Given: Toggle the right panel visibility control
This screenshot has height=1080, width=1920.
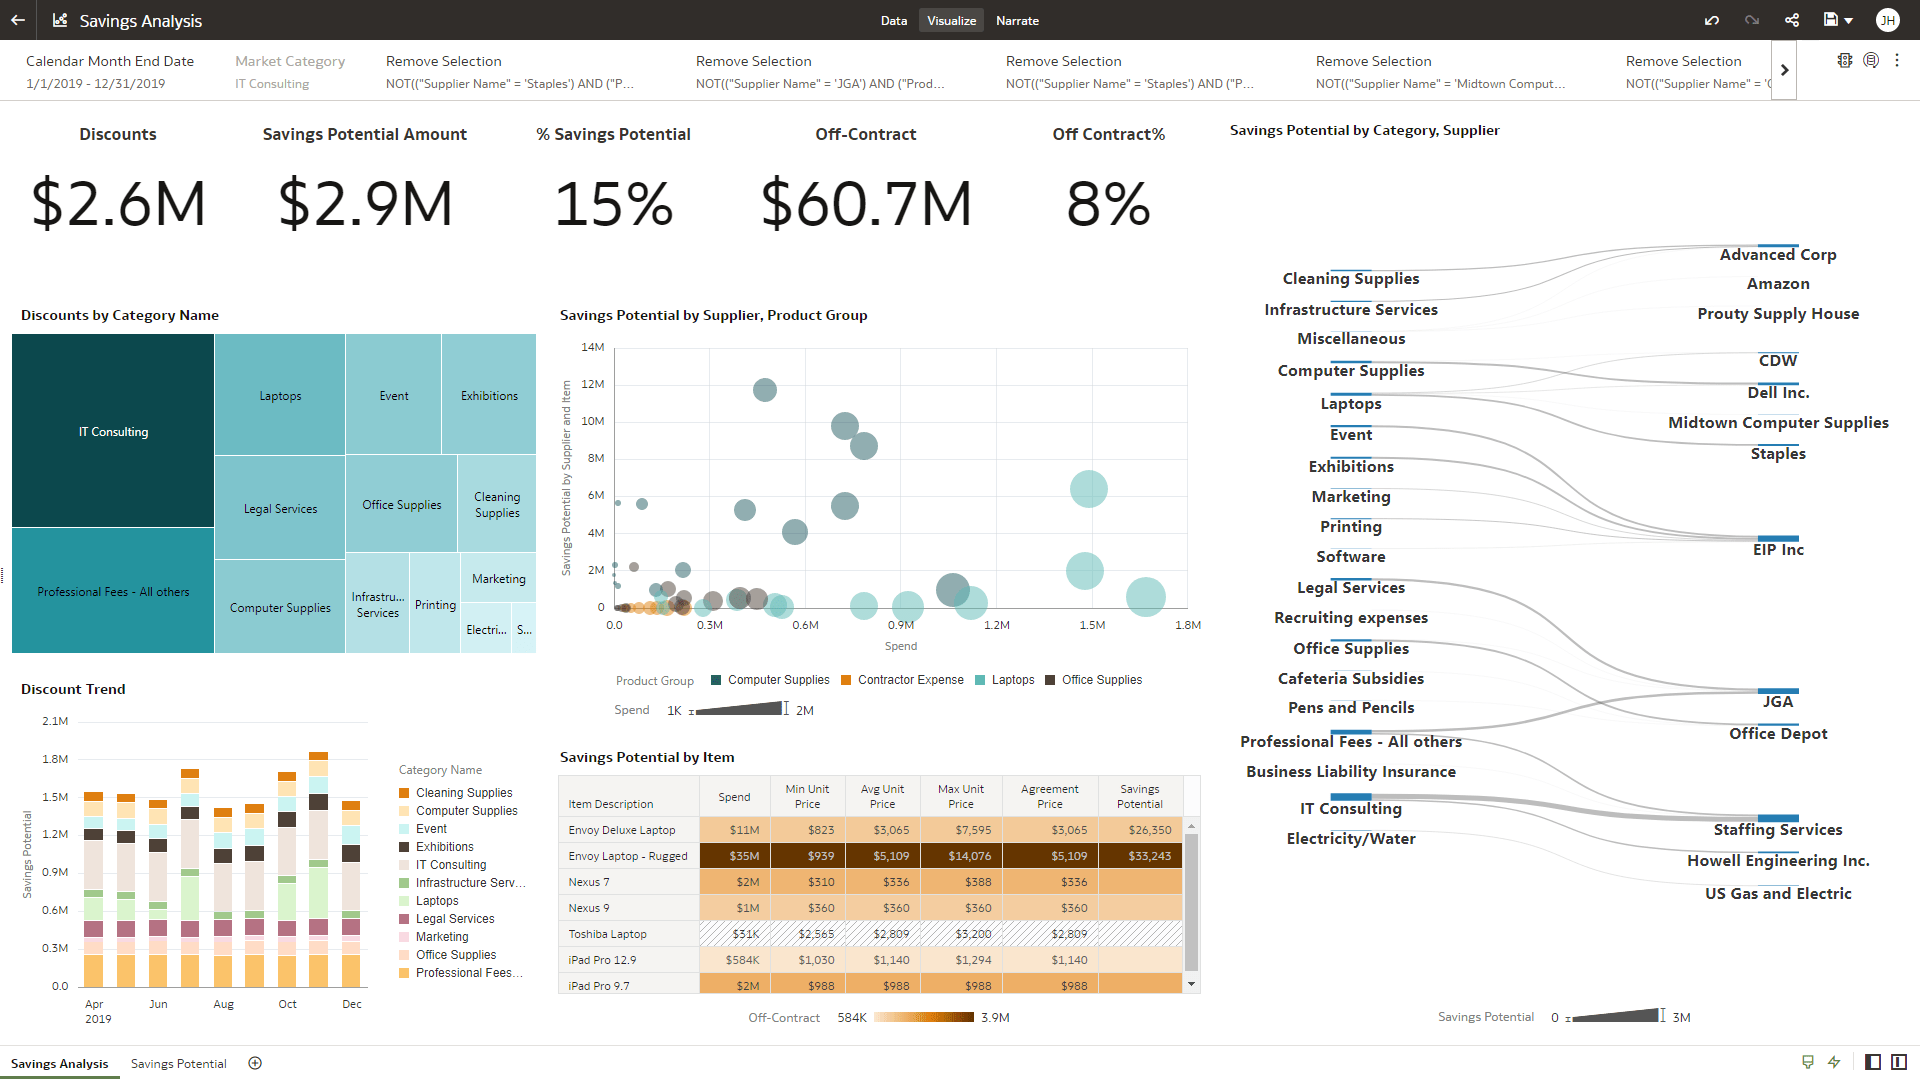Looking at the screenshot, I should pos(1899,1063).
